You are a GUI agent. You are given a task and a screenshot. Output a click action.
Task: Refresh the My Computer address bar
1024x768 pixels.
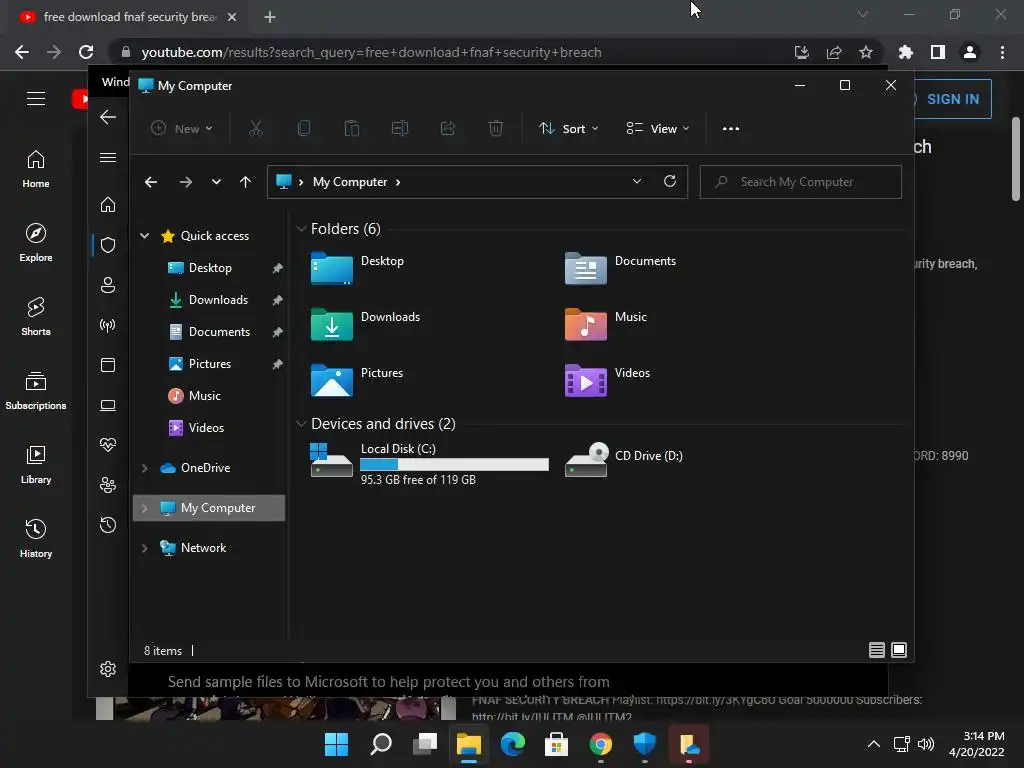point(669,182)
